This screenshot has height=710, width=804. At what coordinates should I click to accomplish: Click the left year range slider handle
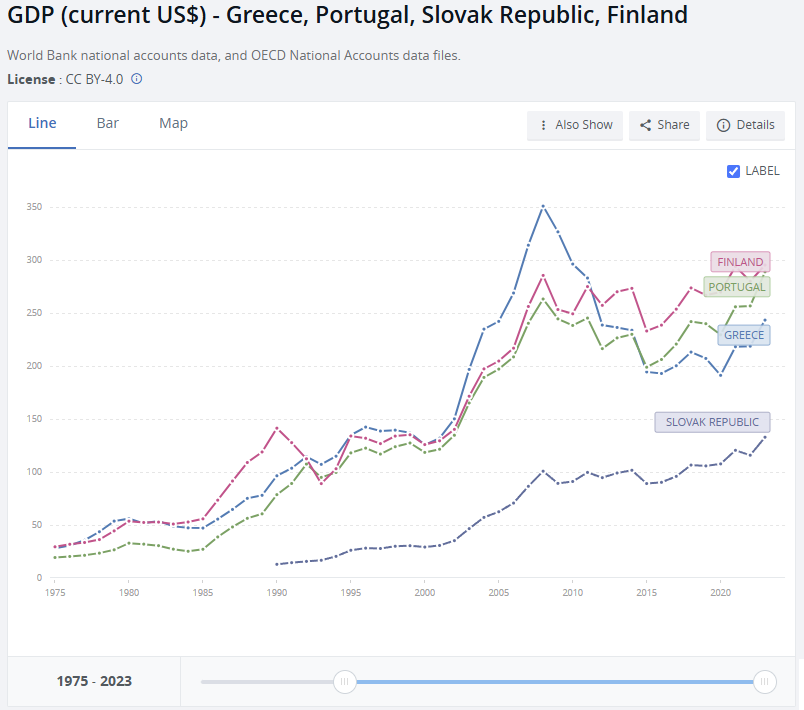click(344, 682)
